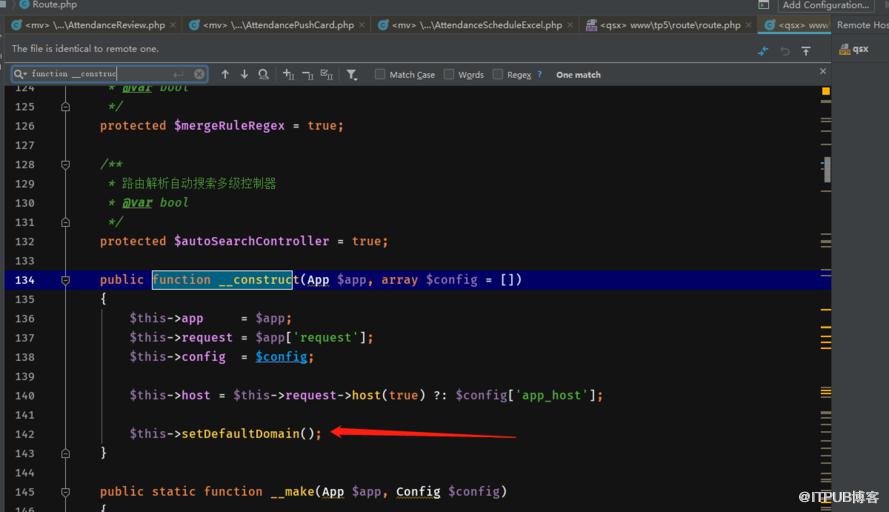Switch to AttendanceScheduleExcel.php tab
Screen dimensions: 889x512
point(477,25)
